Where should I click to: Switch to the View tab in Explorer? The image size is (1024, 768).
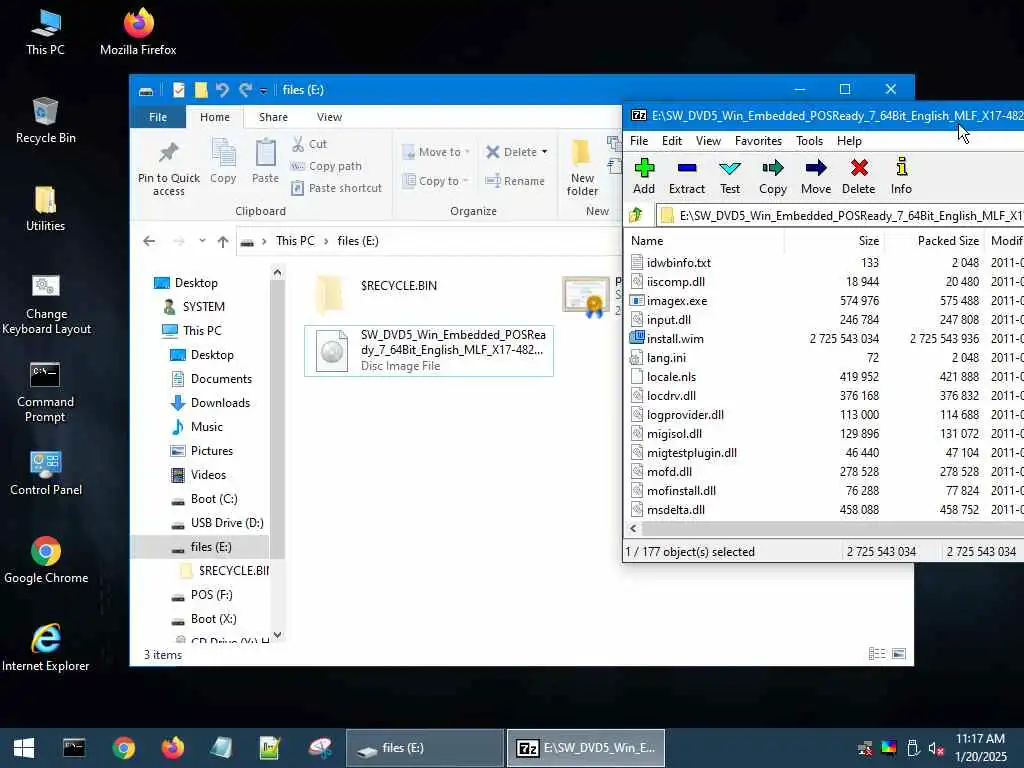click(329, 117)
